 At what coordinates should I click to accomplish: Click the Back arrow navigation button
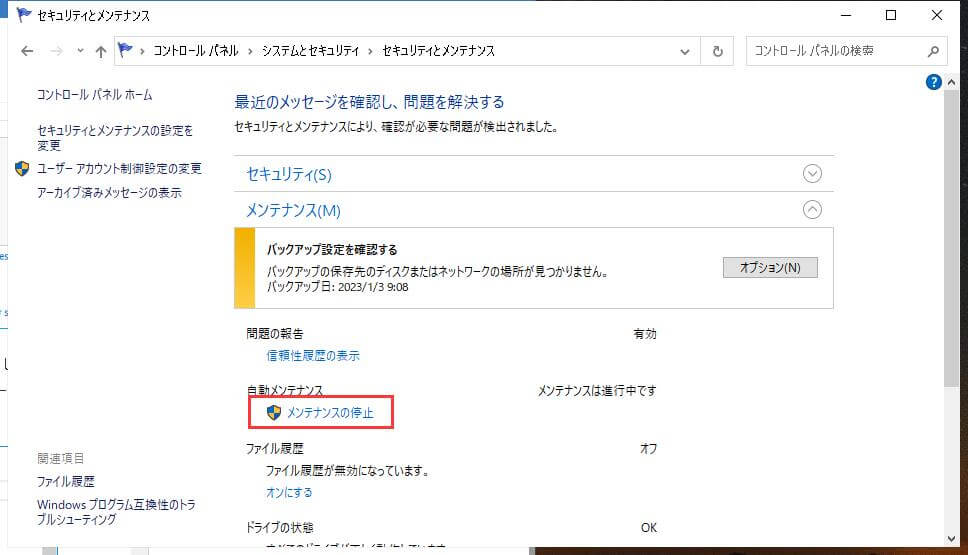(27, 51)
